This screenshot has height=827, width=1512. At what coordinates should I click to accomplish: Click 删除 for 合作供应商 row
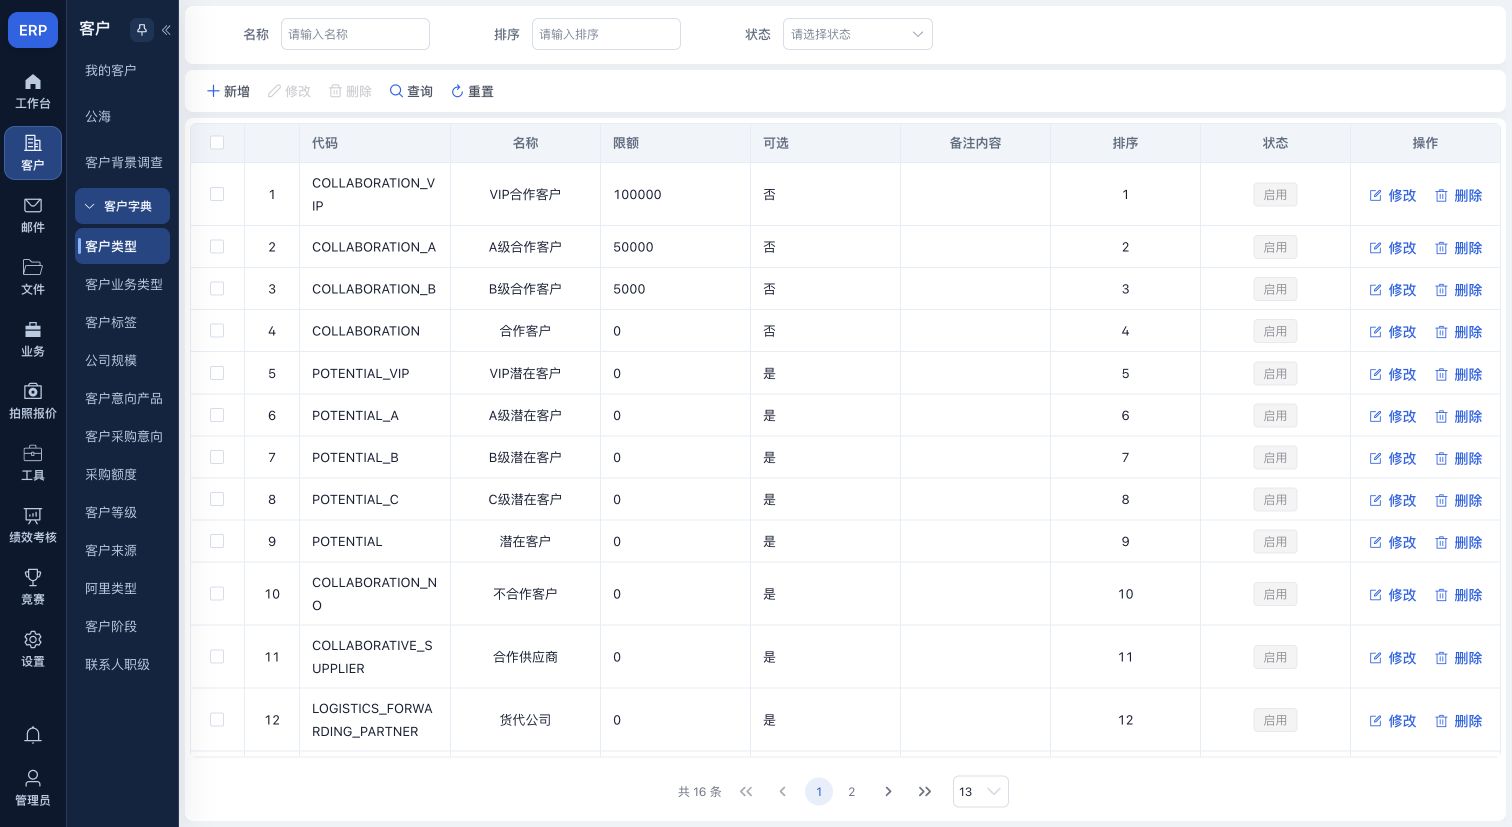click(x=1459, y=657)
